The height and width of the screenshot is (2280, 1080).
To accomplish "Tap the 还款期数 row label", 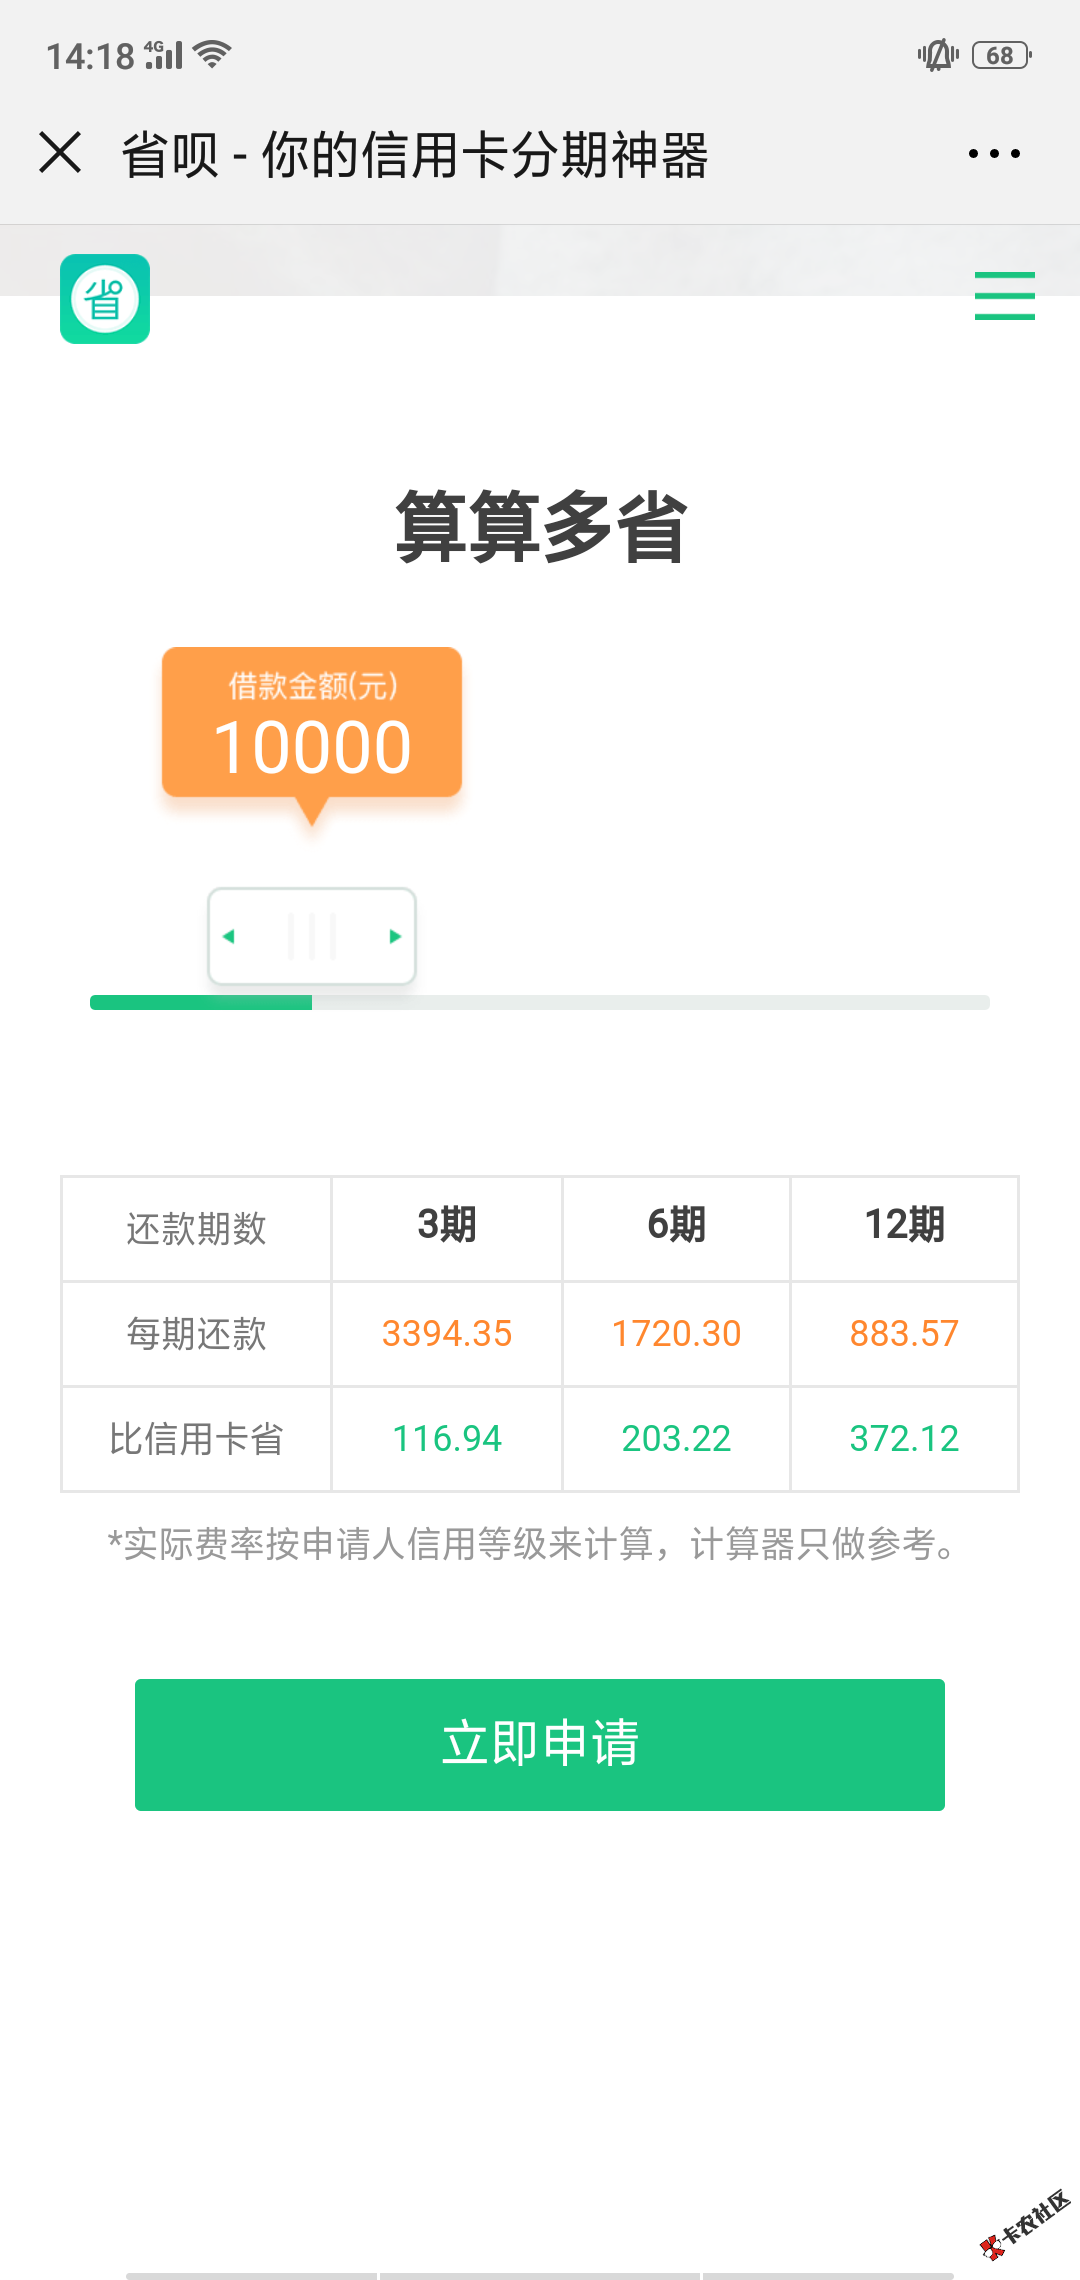I will (196, 1229).
